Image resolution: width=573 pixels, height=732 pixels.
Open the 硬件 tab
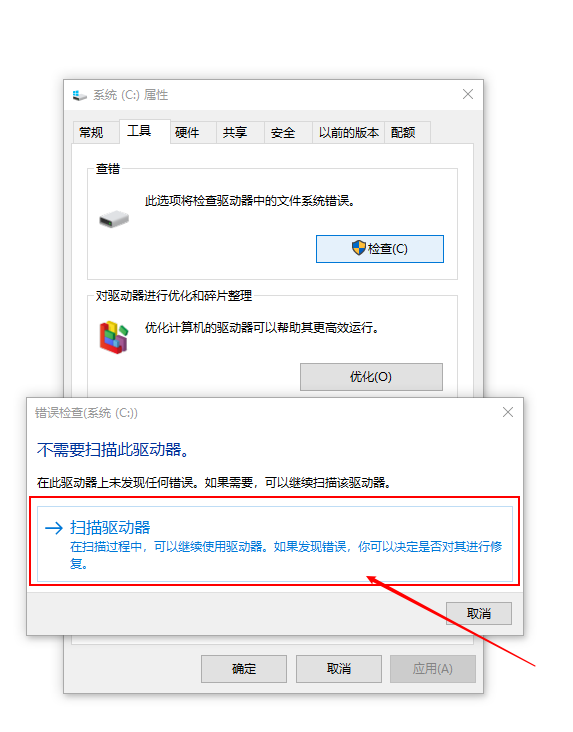tap(187, 133)
